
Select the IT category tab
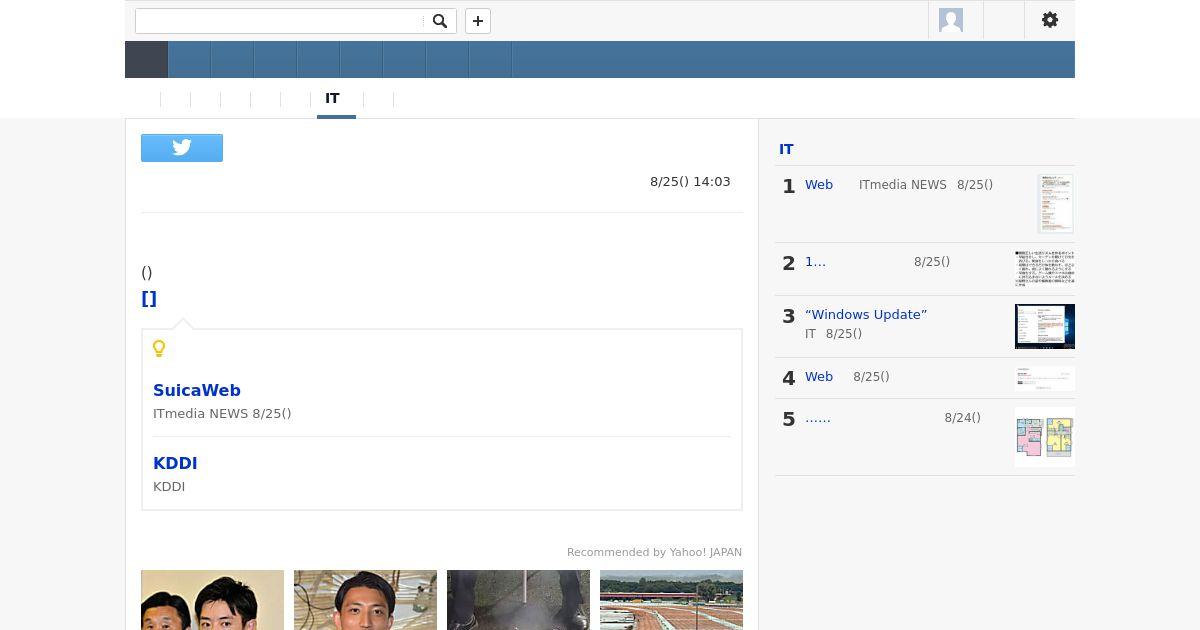pyautogui.click(x=333, y=98)
